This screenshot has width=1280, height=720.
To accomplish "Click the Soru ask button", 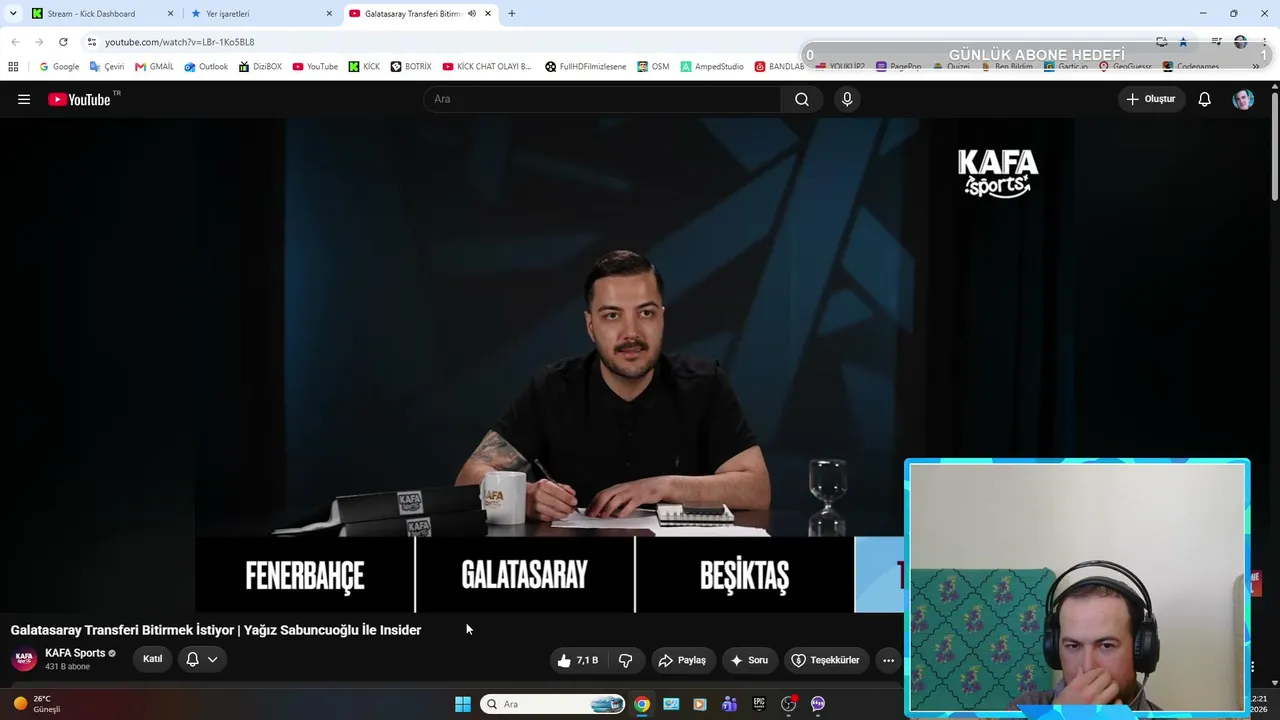I will 749,660.
